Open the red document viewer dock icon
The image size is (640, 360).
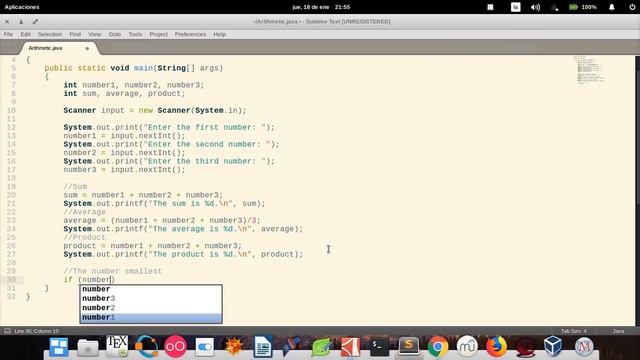[350, 347]
